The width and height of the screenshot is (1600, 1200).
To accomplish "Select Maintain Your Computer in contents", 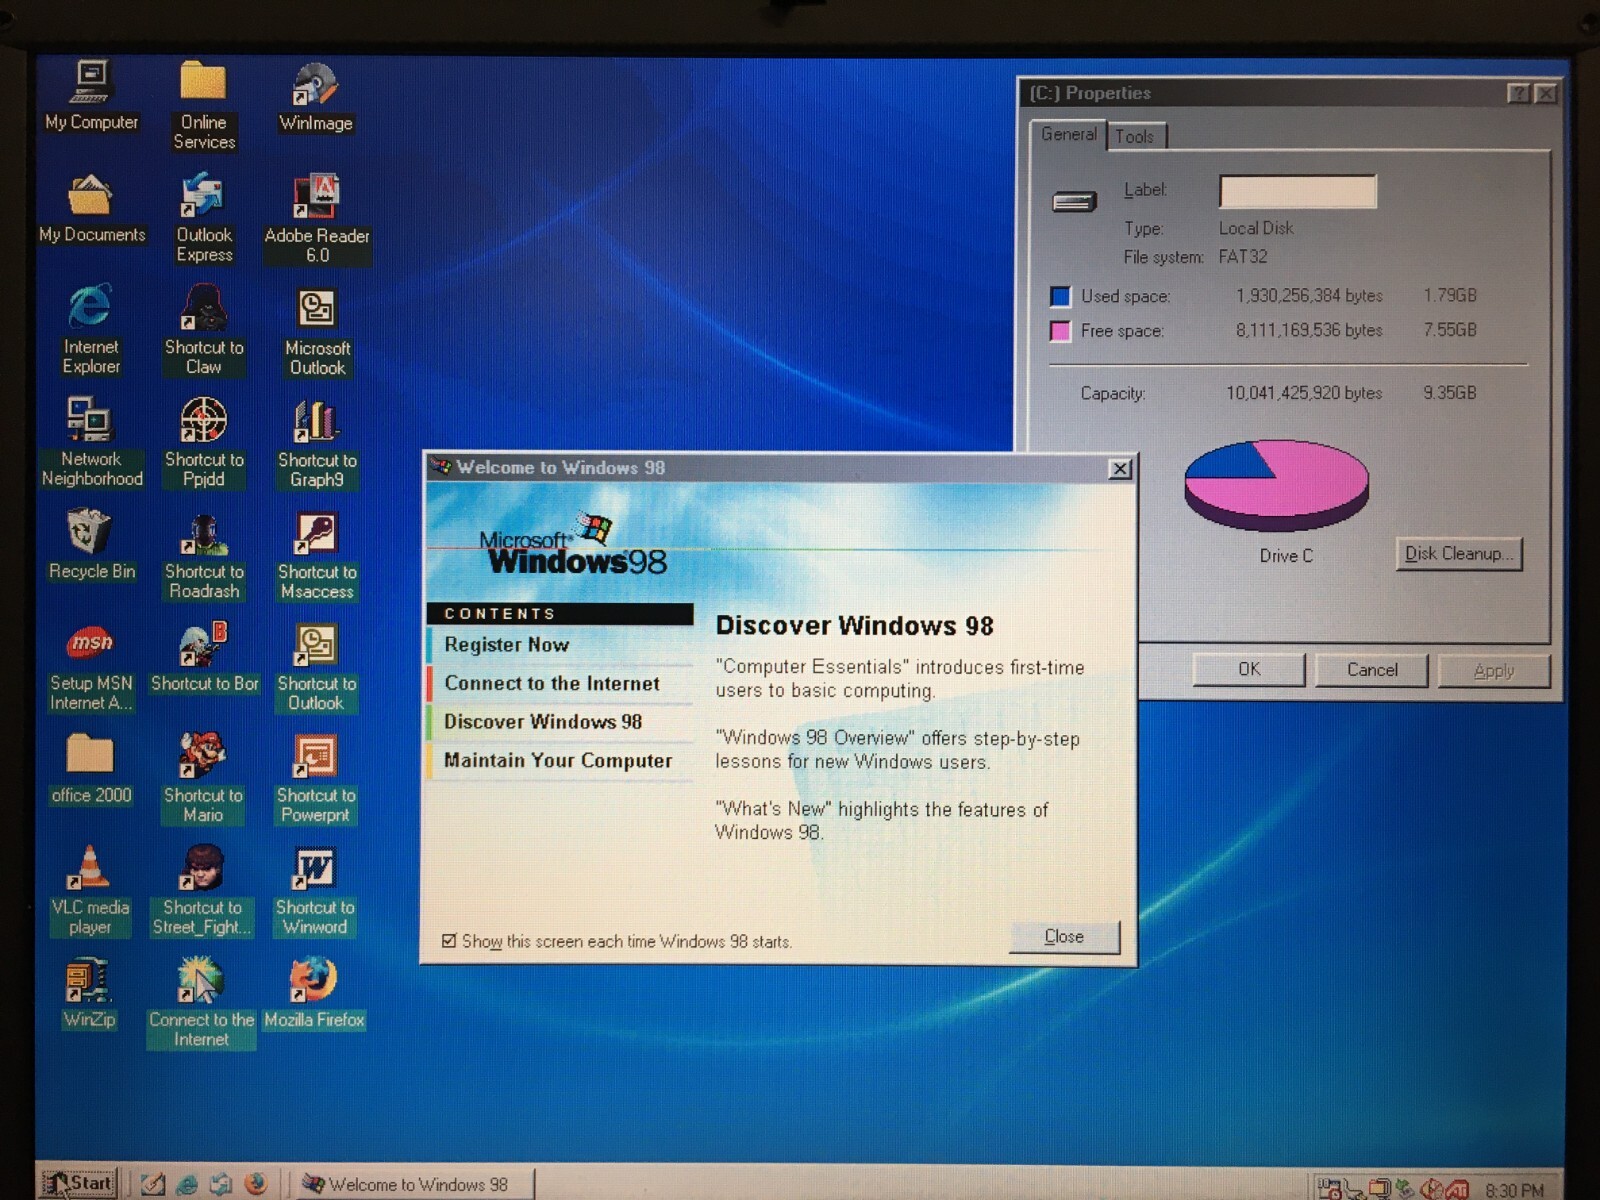I will pos(560,761).
